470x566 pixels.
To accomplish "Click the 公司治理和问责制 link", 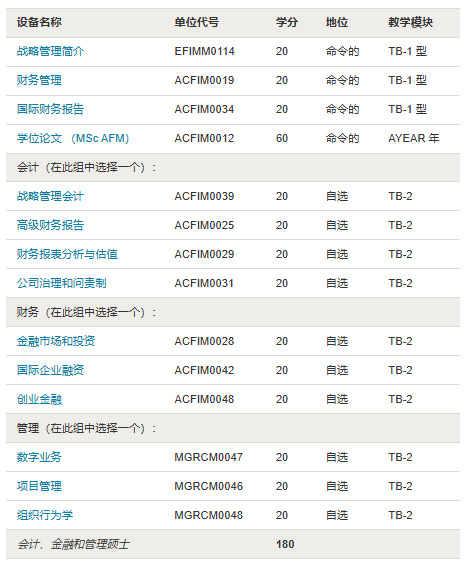I will (x=61, y=283).
